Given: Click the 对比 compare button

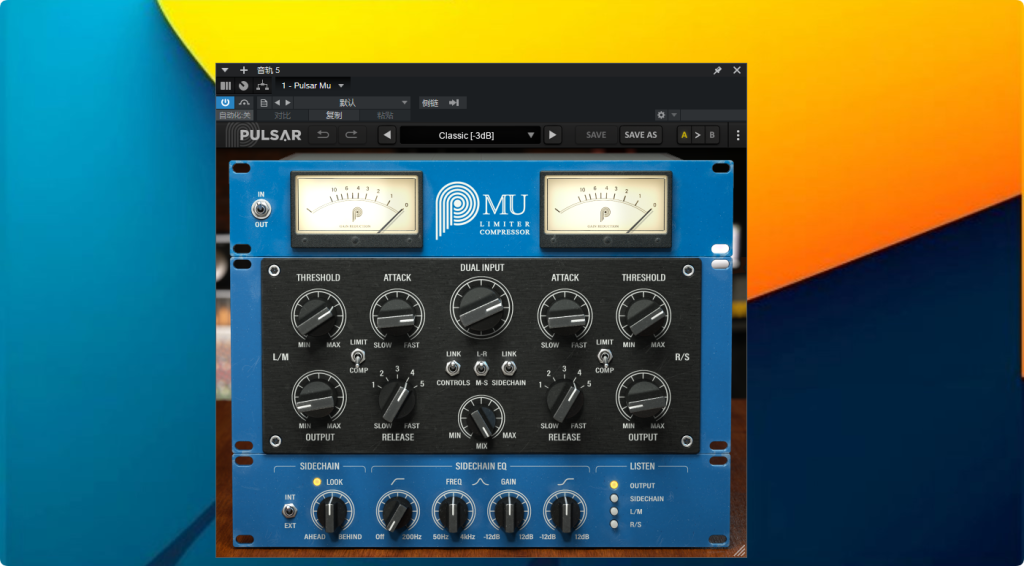Looking at the screenshot, I should (282, 116).
